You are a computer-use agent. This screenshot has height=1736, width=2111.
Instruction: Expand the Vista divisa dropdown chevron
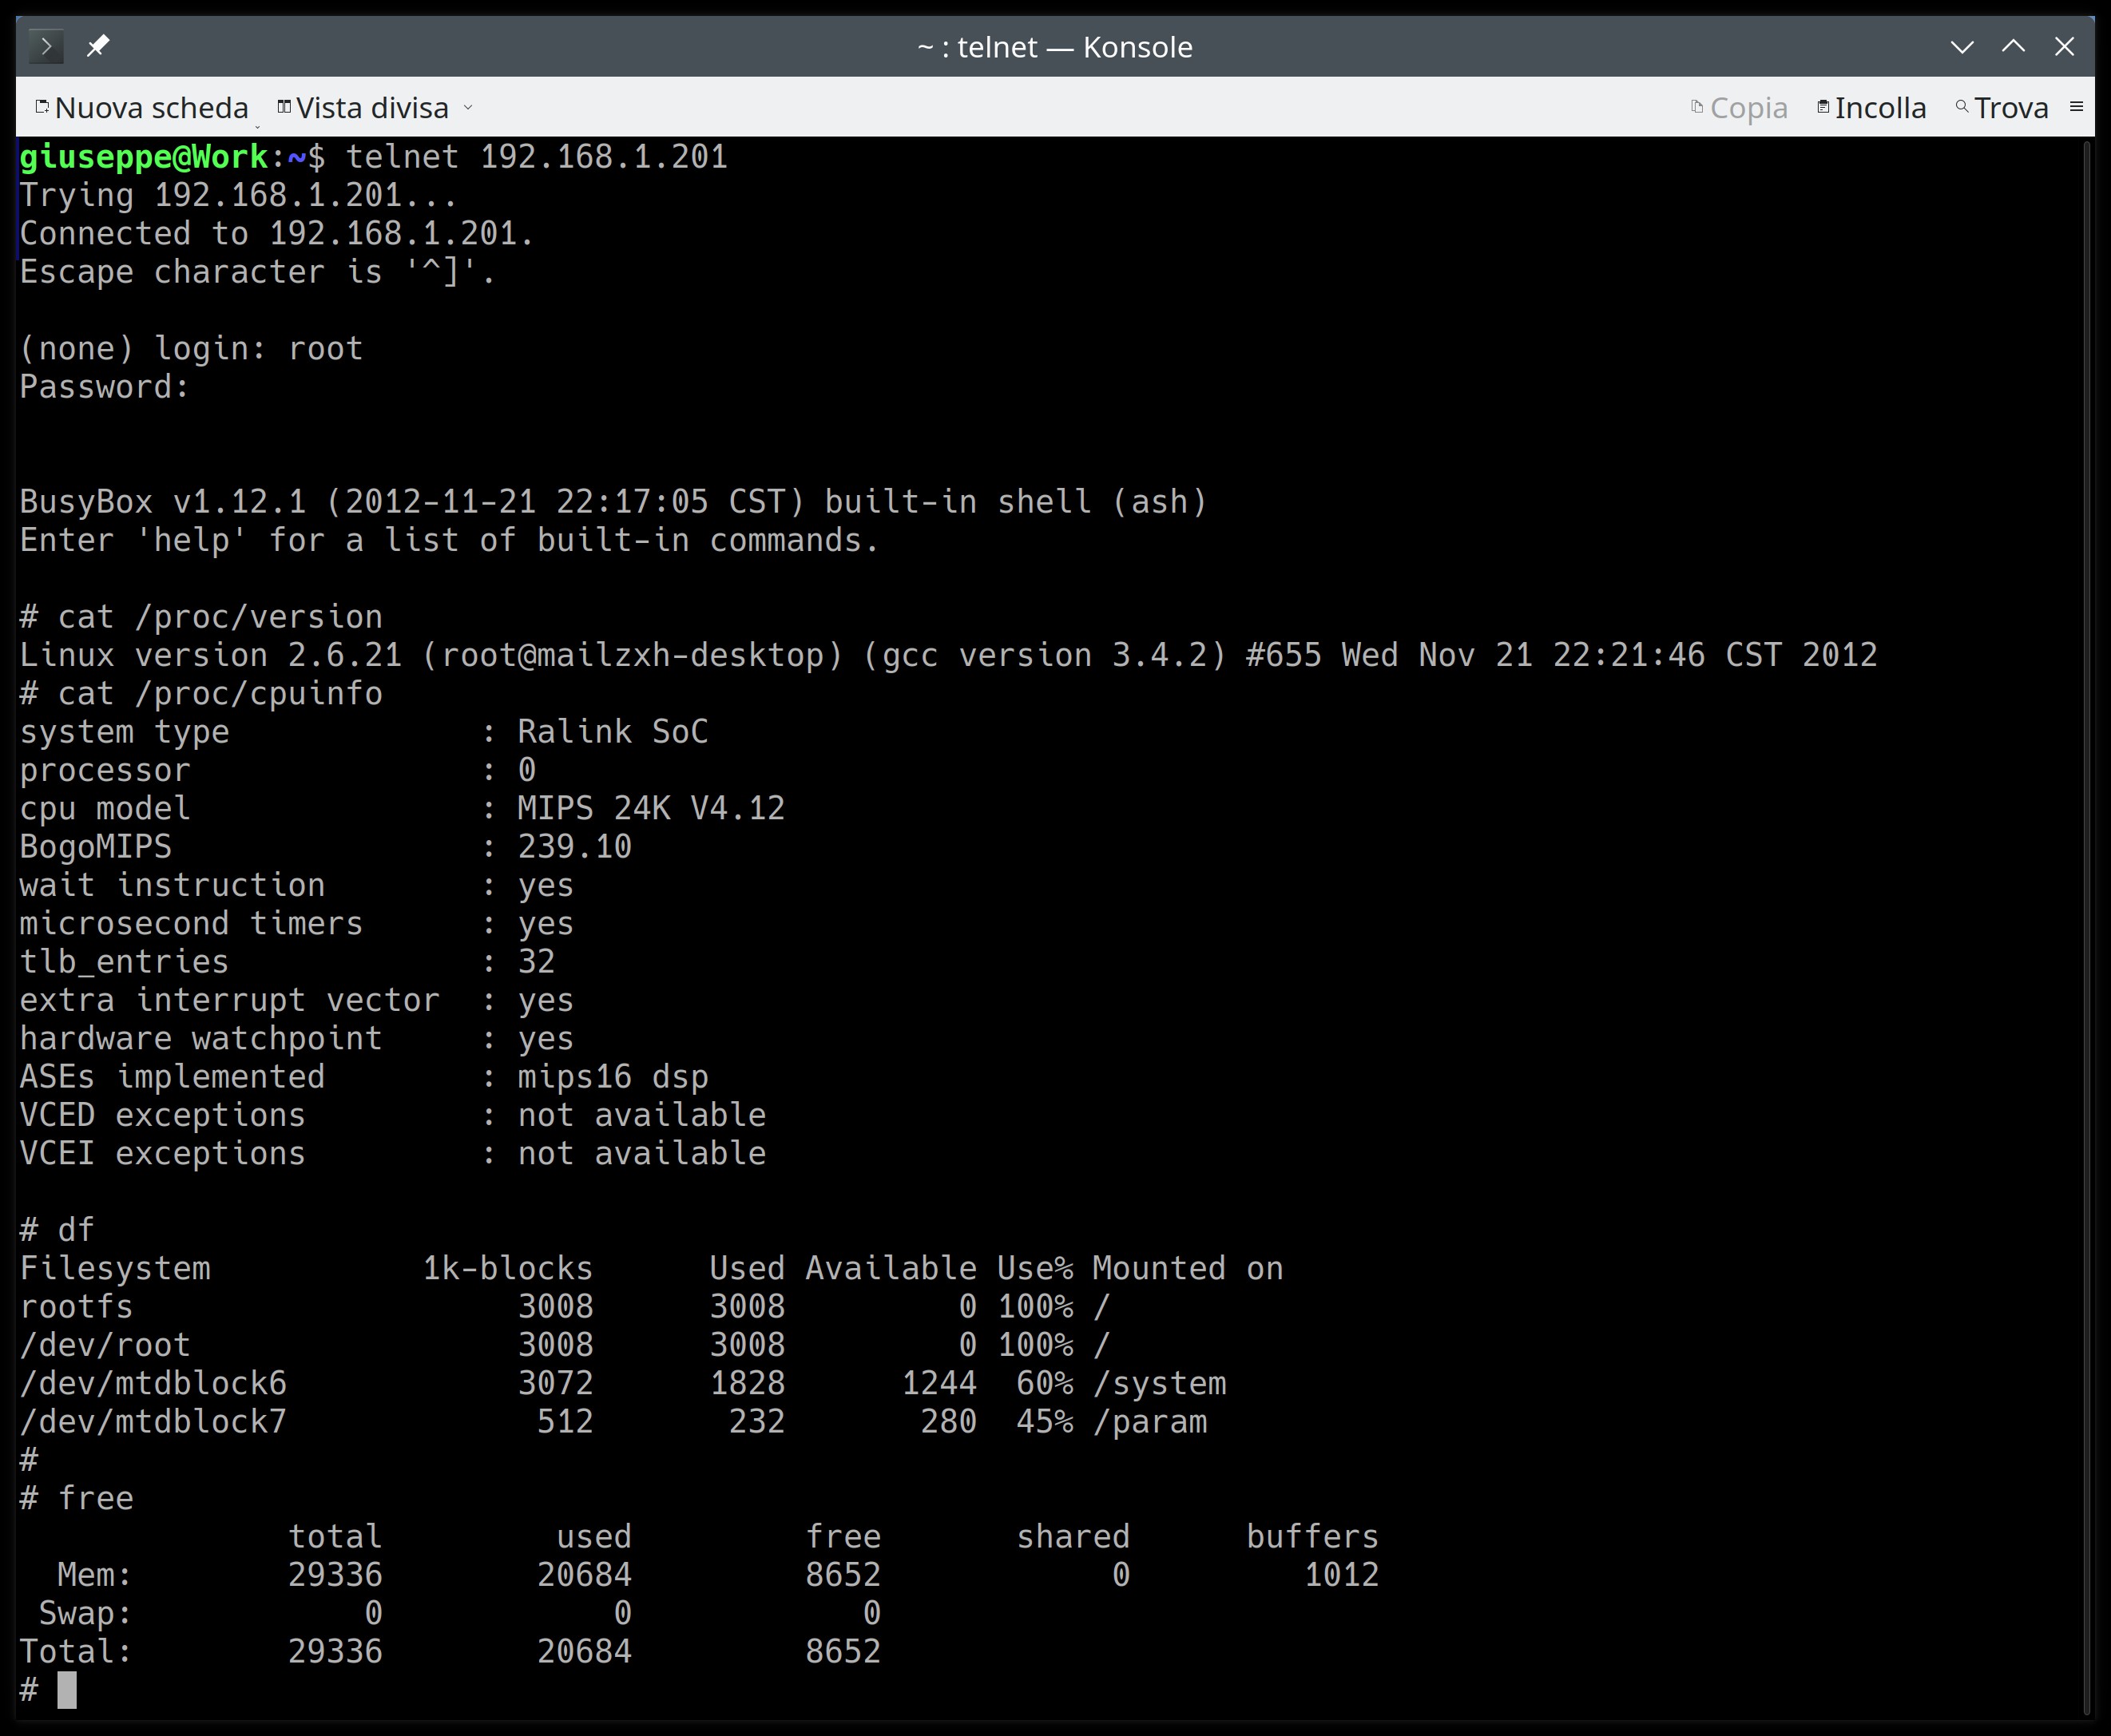click(468, 108)
